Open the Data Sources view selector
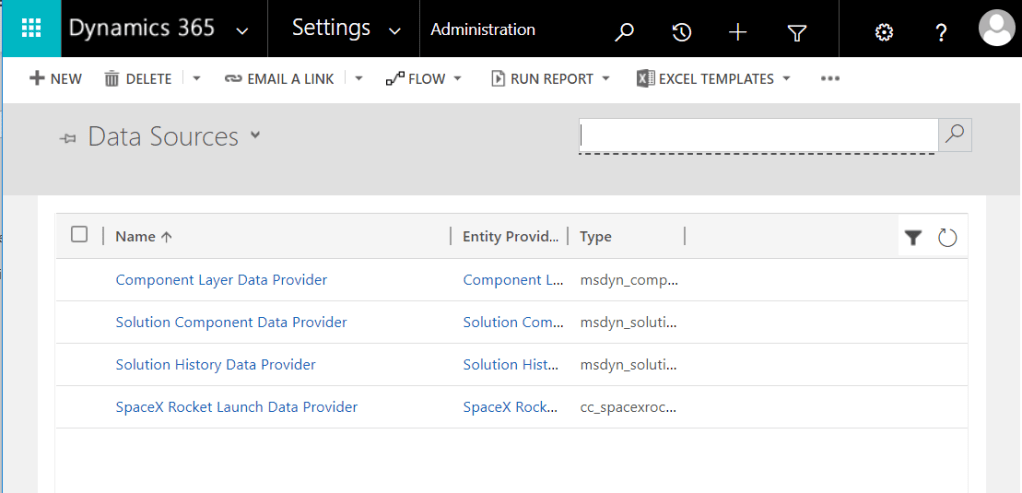 255,135
